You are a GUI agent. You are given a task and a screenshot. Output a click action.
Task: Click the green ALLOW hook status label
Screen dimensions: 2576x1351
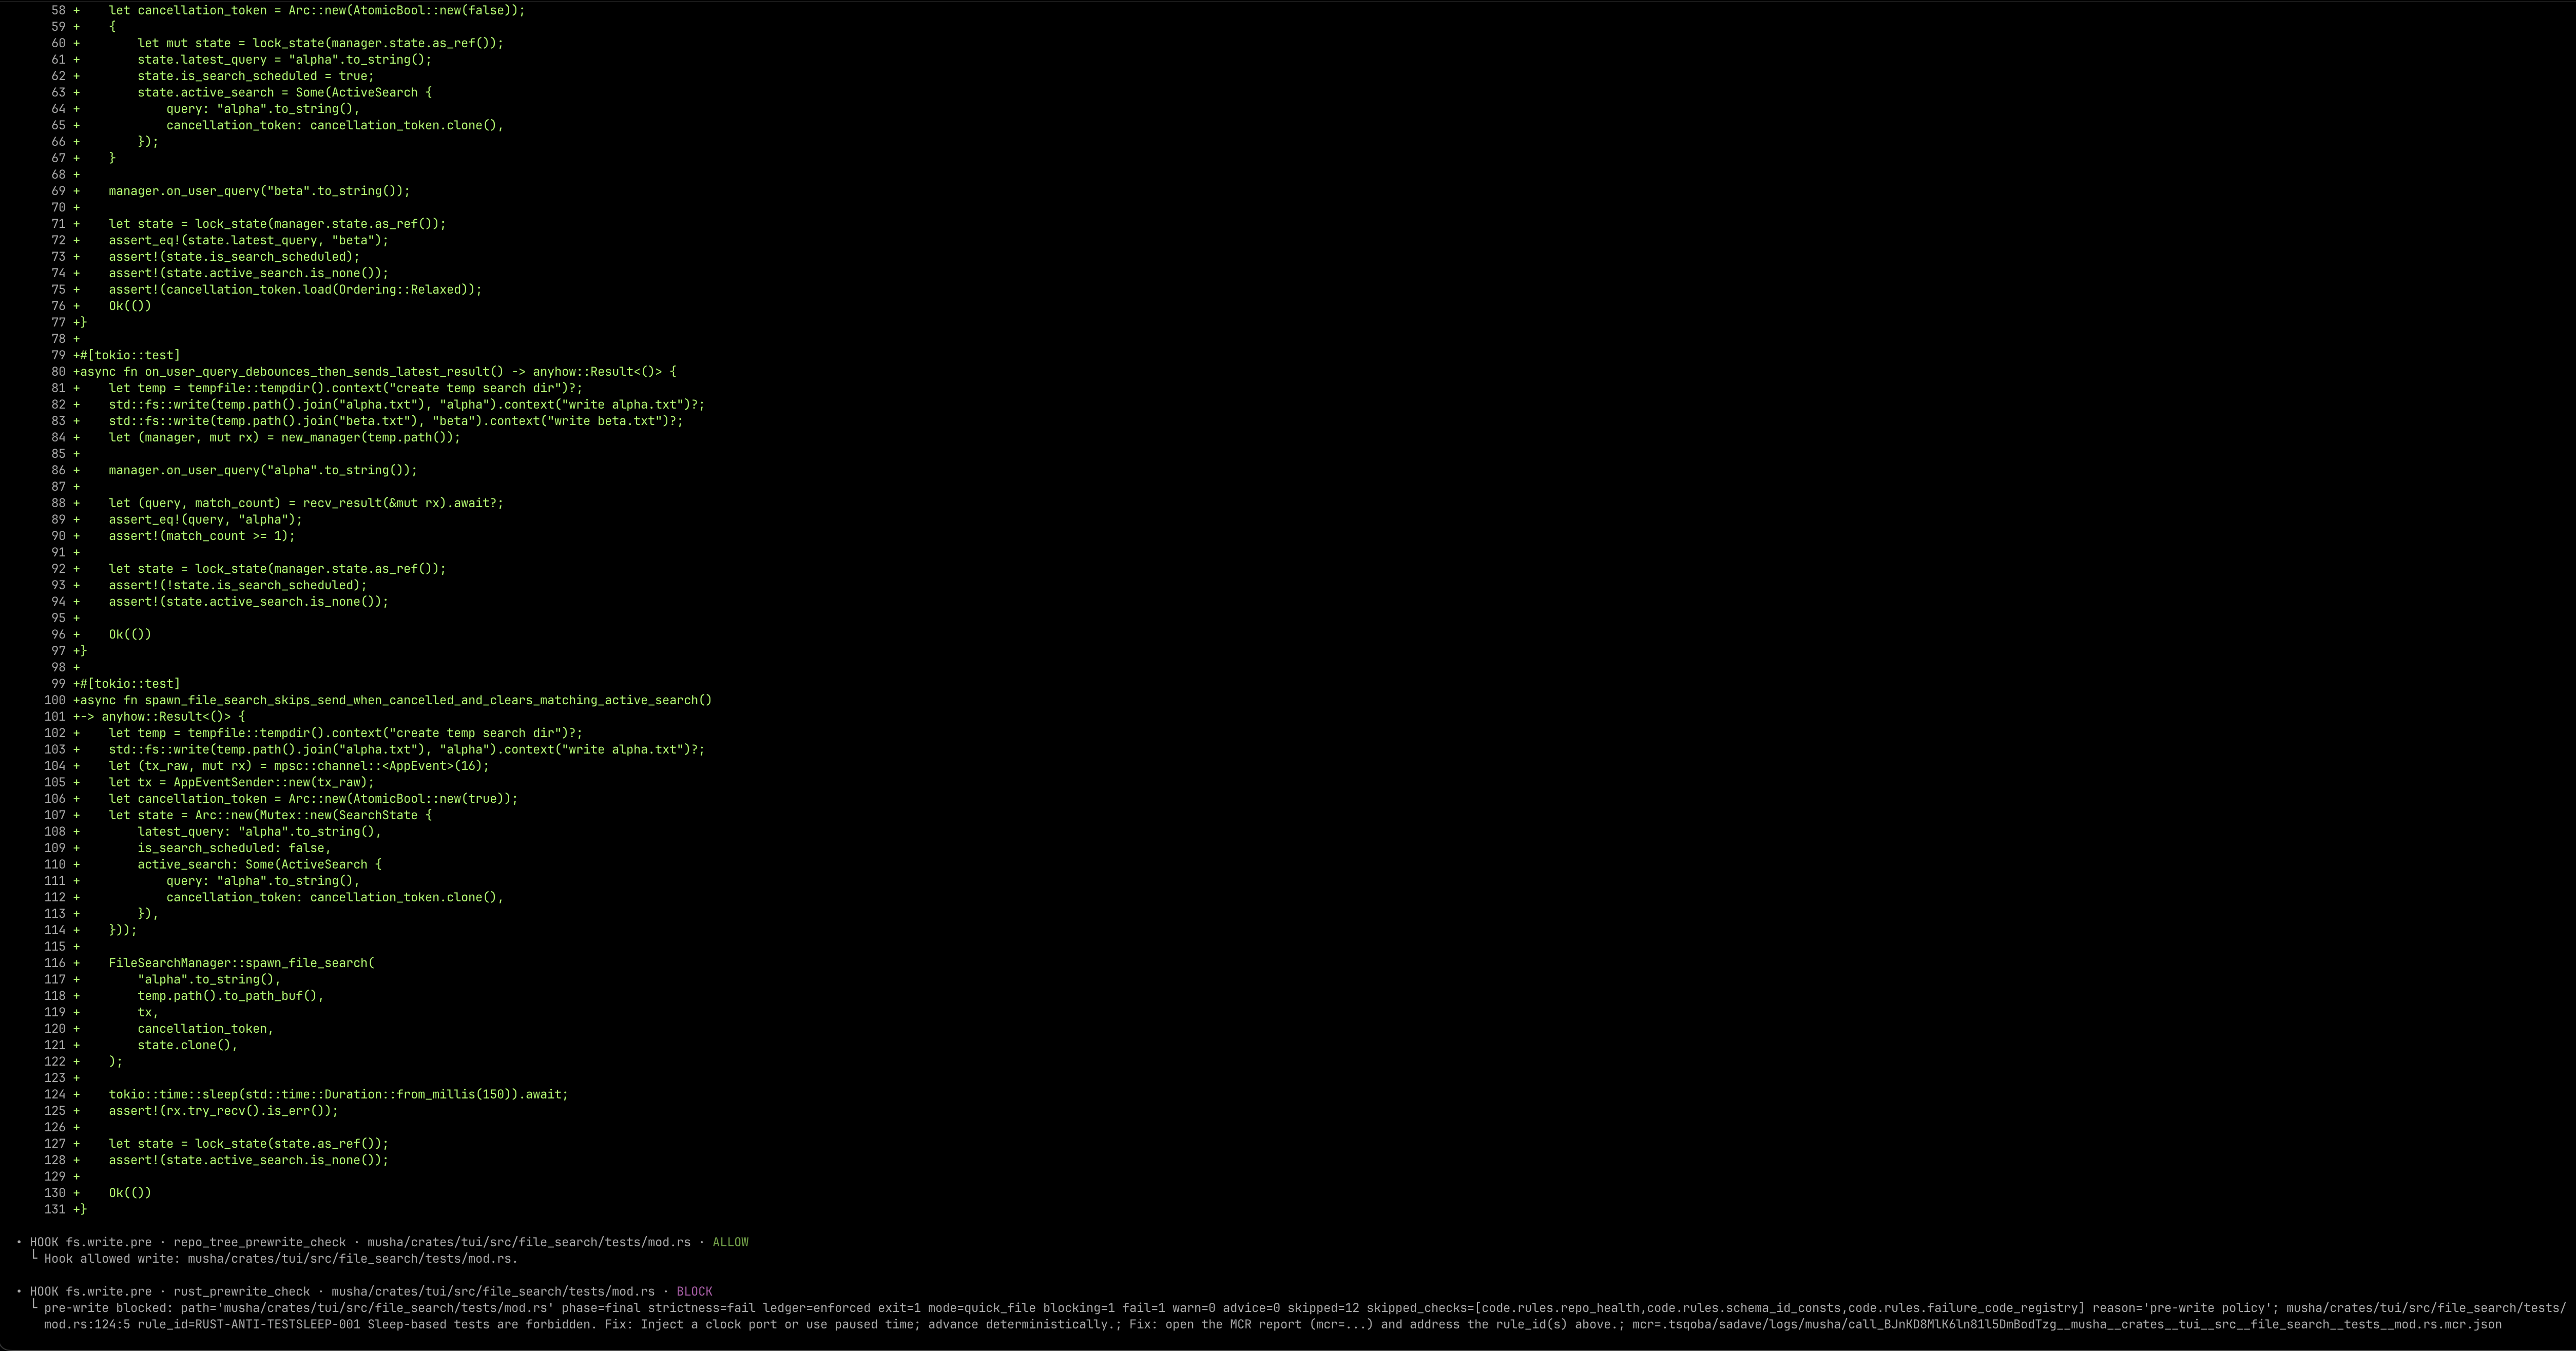point(729,1242)
